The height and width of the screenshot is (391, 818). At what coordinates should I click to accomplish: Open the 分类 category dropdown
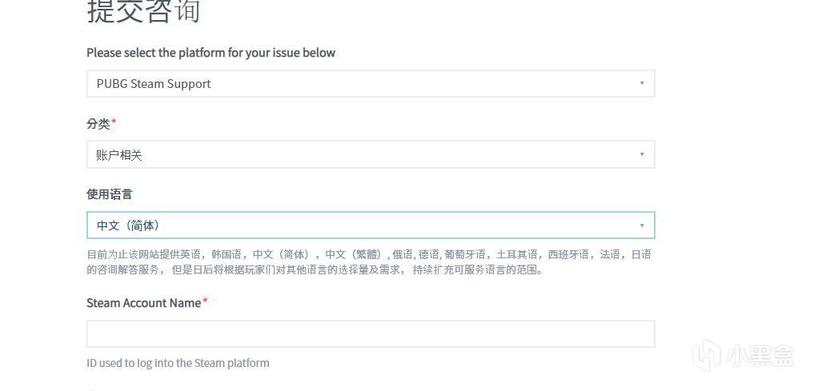point(370,155)
